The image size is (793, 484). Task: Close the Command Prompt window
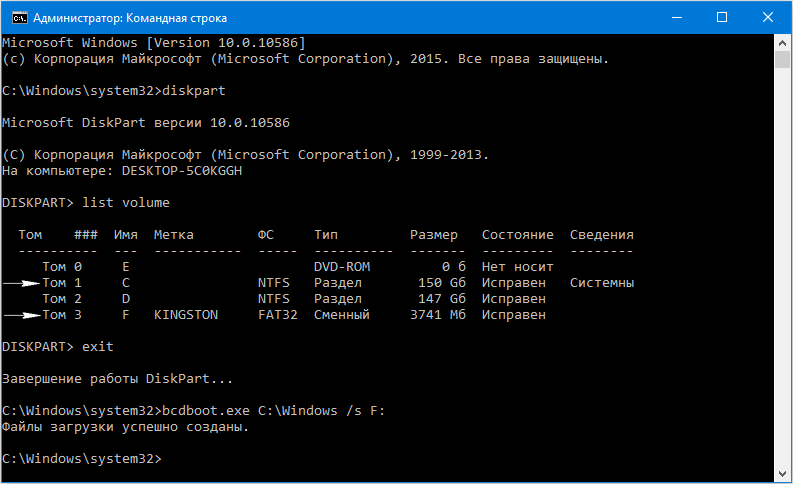click(x=767, y=17)
